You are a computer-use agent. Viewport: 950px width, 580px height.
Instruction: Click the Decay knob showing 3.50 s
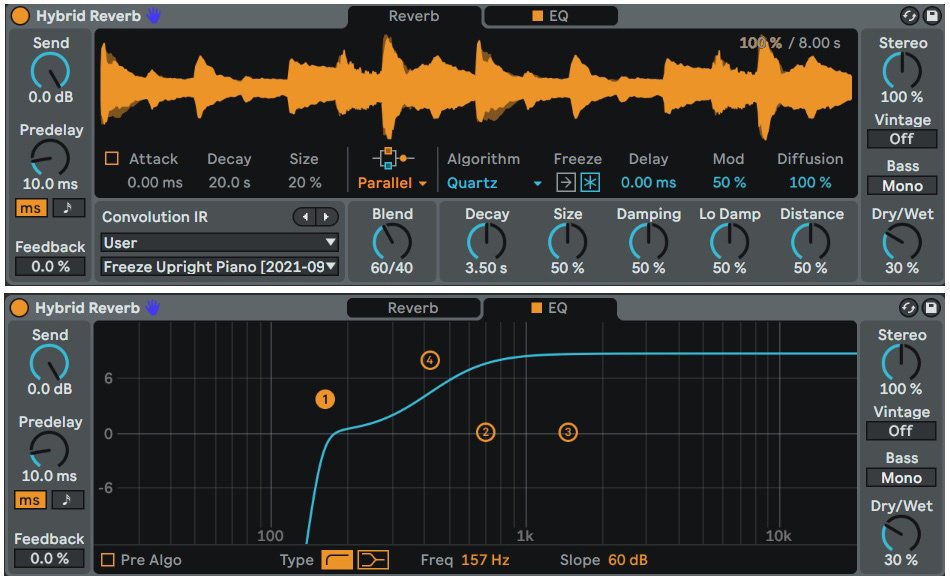487,242
